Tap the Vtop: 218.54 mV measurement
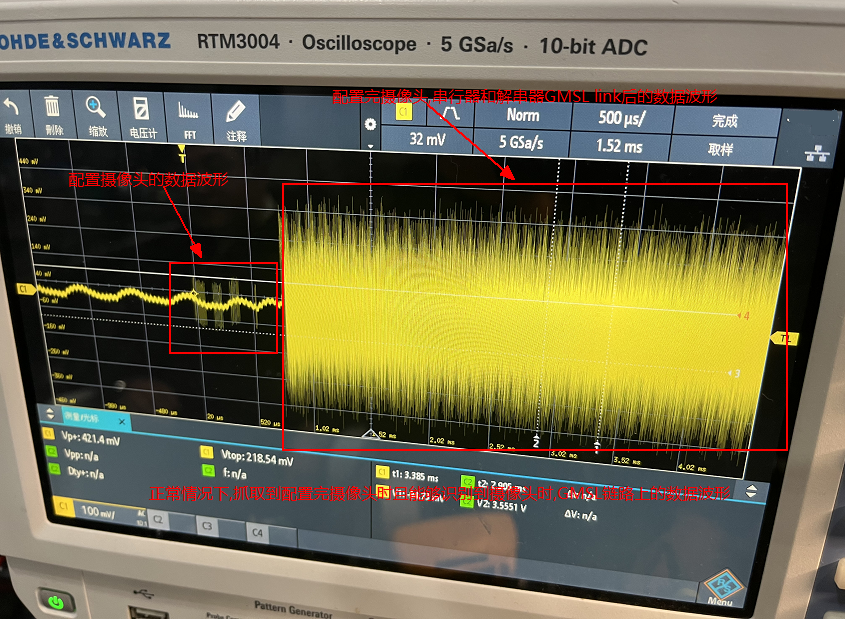The image size is (845, 627). pos(257,457)
